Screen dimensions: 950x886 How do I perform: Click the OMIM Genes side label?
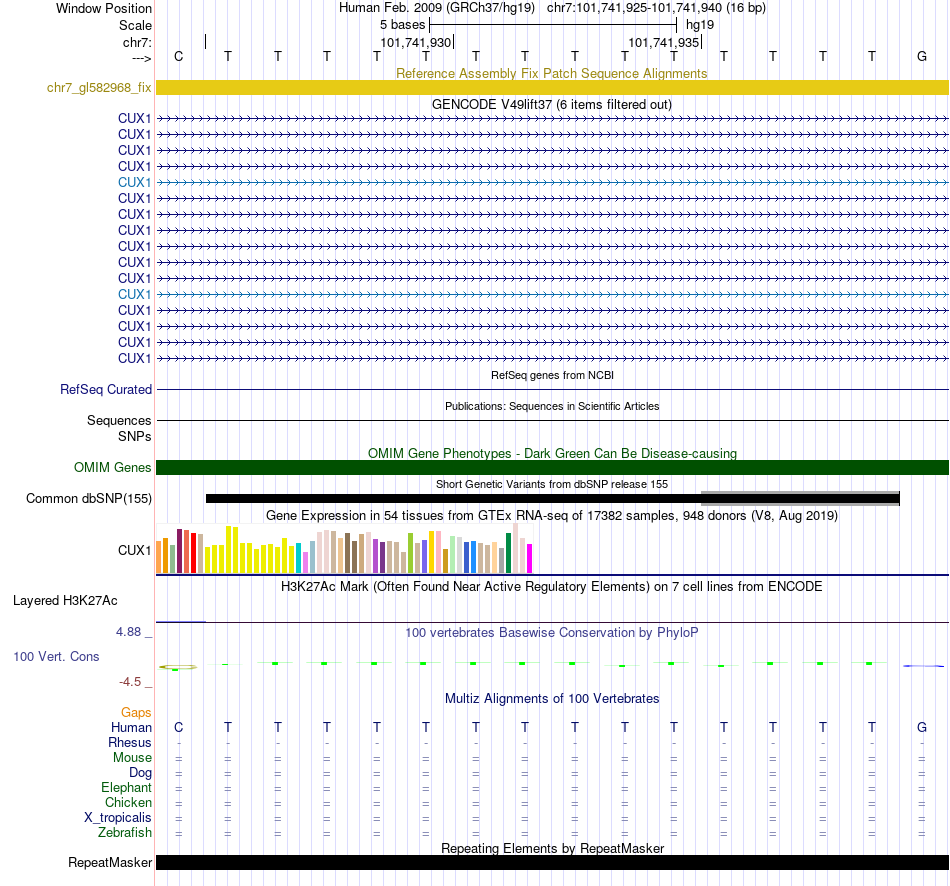coord(112,467)
